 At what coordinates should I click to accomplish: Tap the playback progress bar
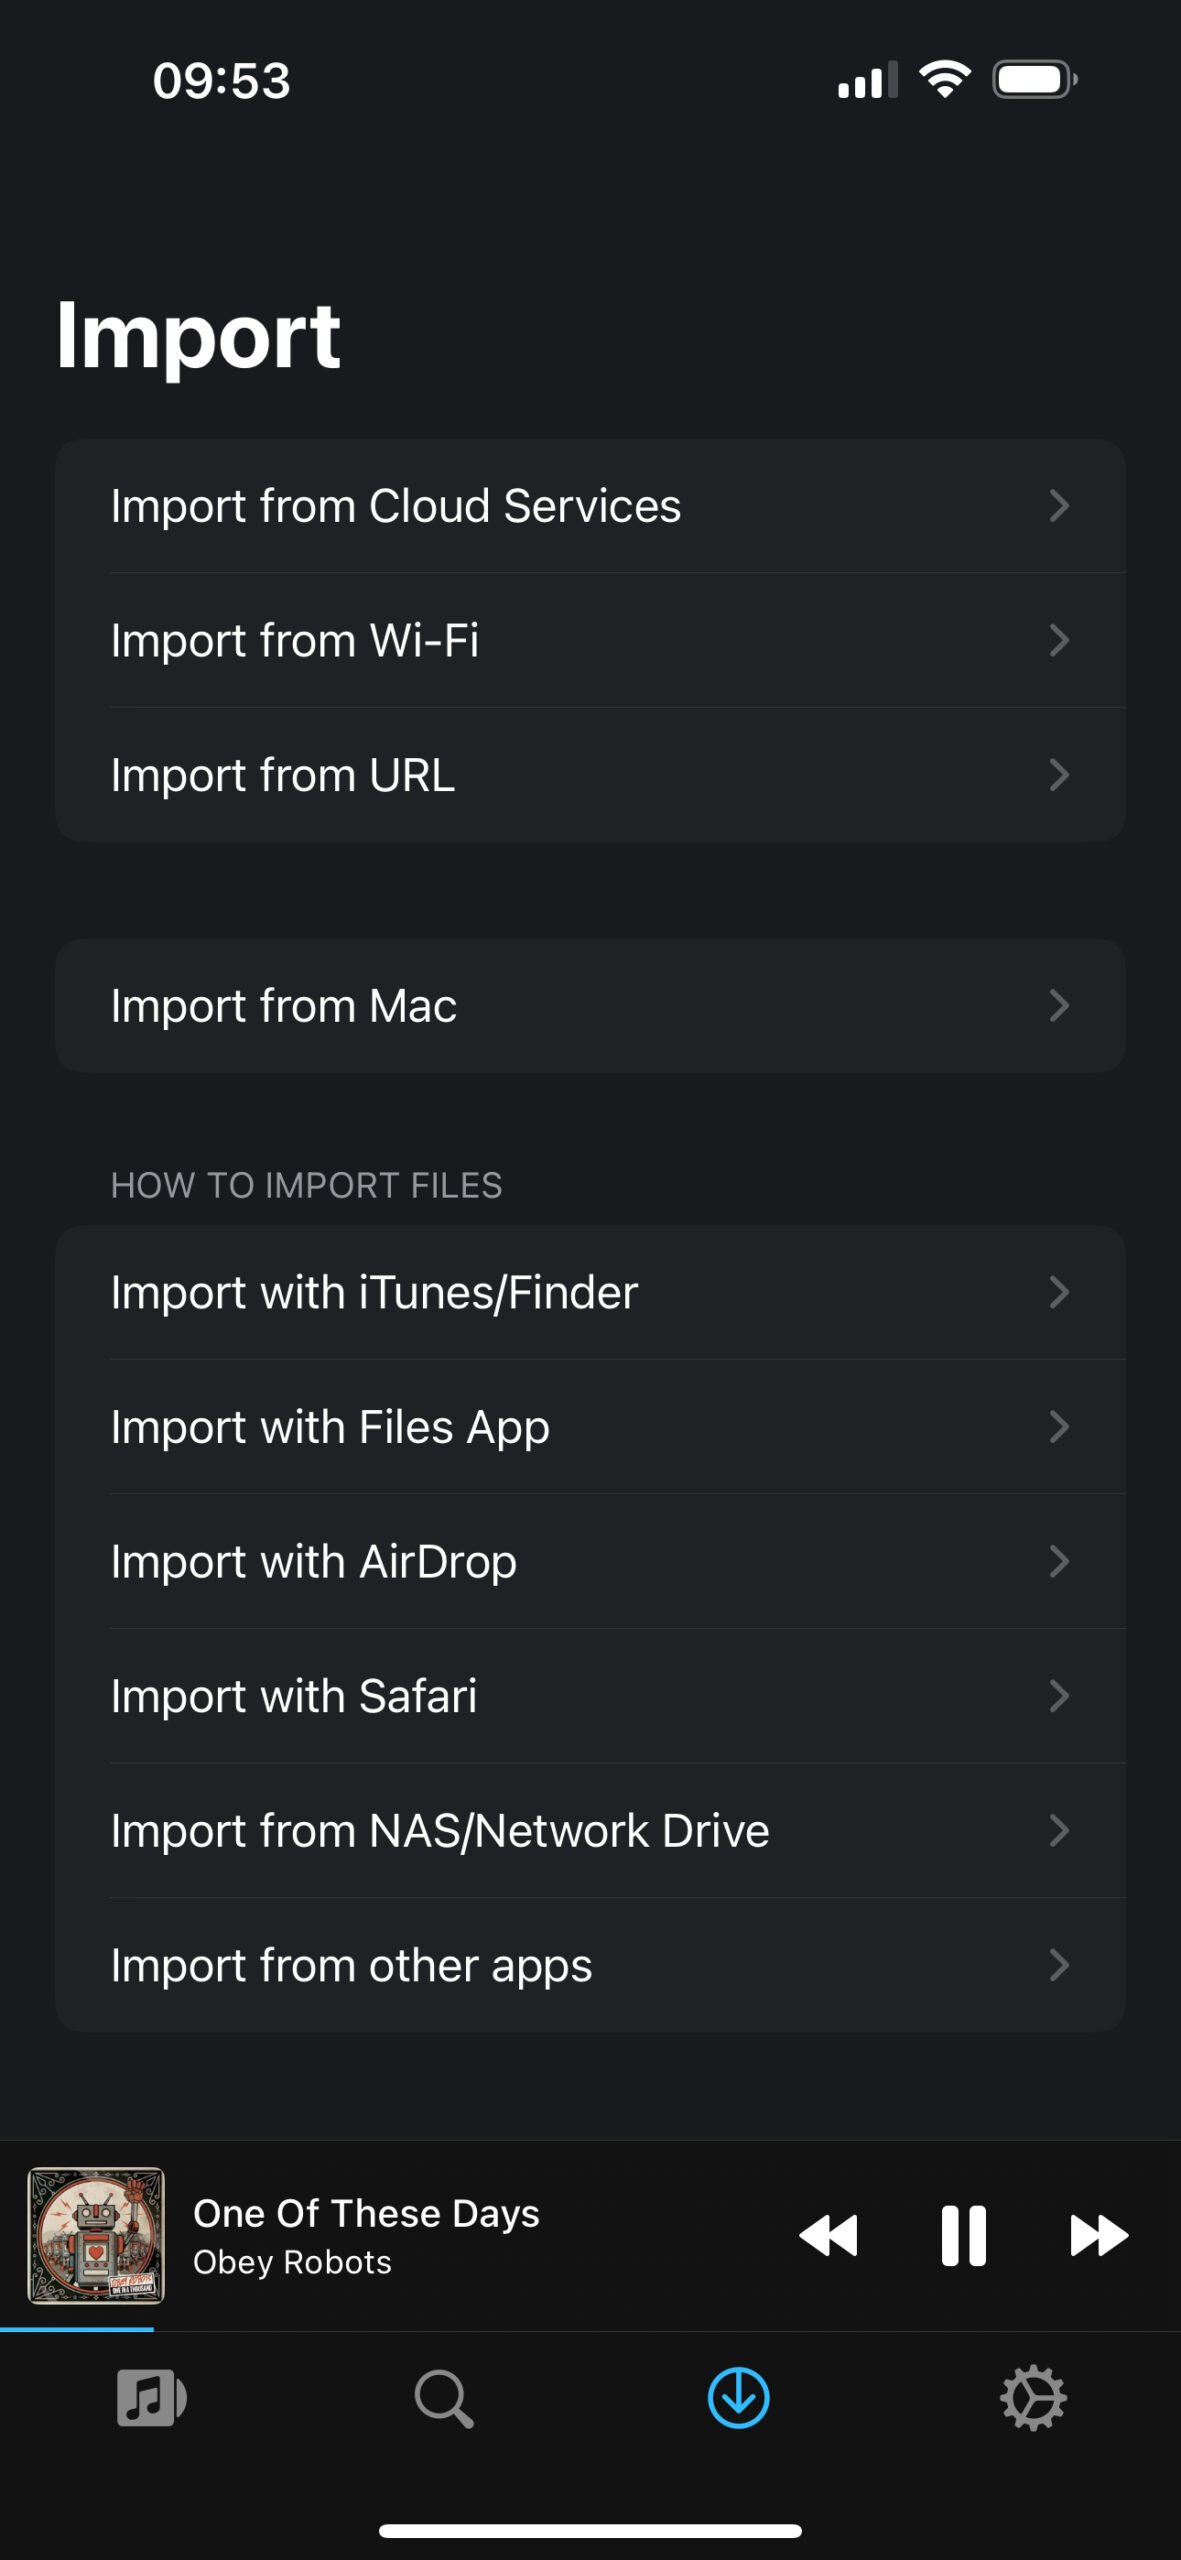590,2330
